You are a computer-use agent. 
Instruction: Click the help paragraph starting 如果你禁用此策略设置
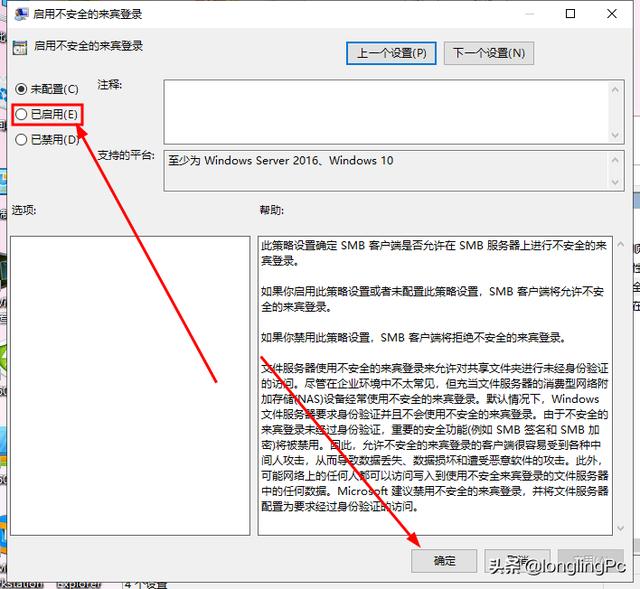tap(413, 338)
